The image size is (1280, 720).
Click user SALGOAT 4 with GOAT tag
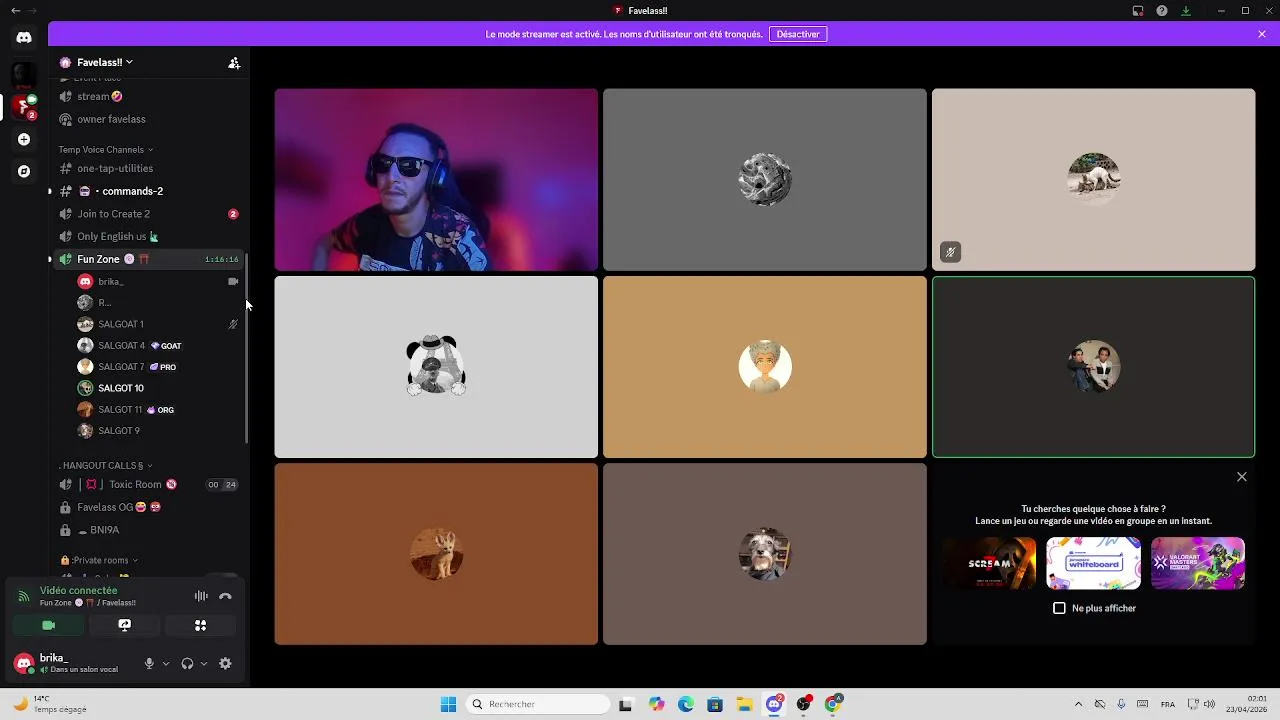(x=158, y=346)
